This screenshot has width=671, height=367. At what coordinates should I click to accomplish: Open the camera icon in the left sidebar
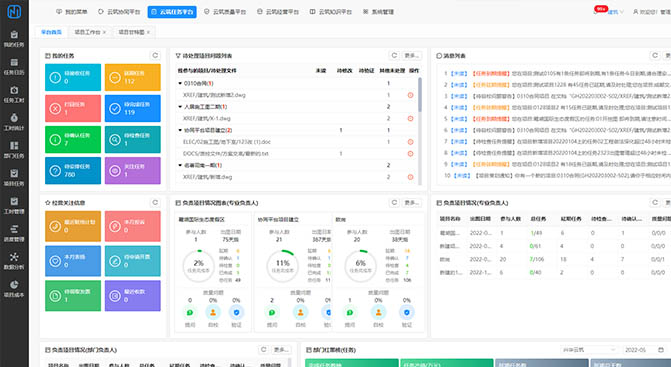point(14,90)
